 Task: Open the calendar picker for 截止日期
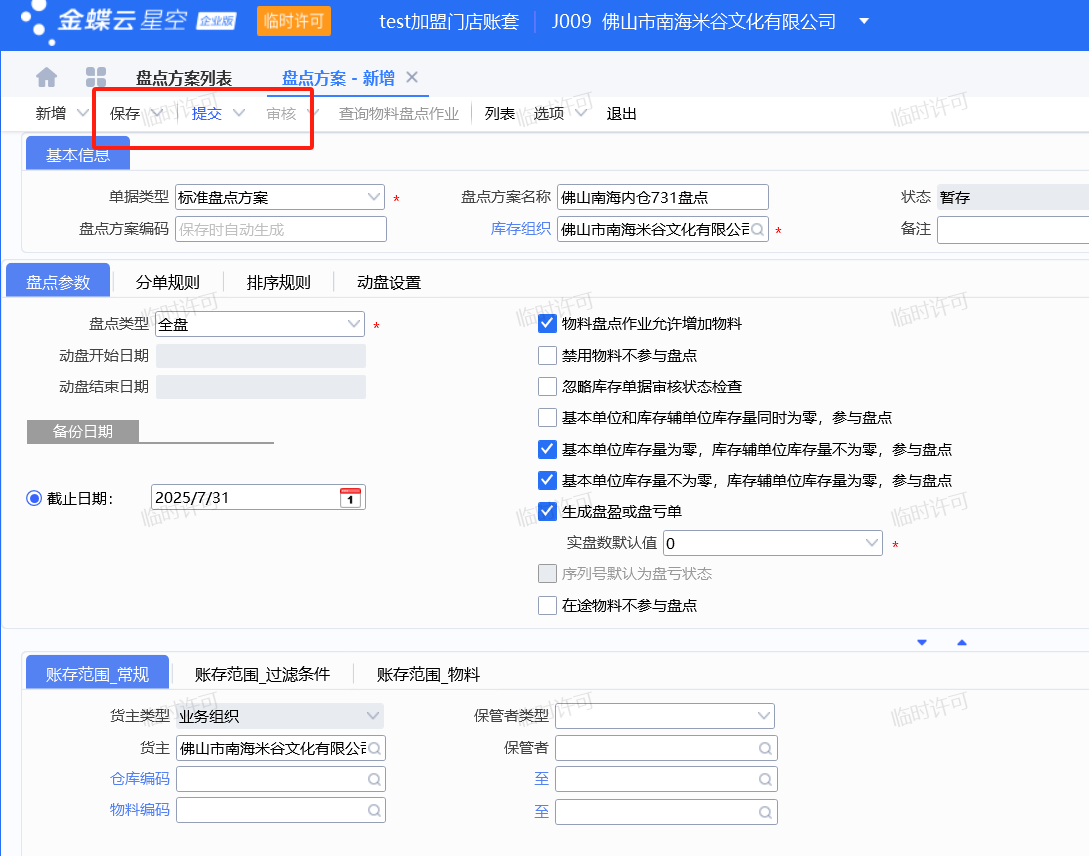pyautogui.click(x=350, y=498)
